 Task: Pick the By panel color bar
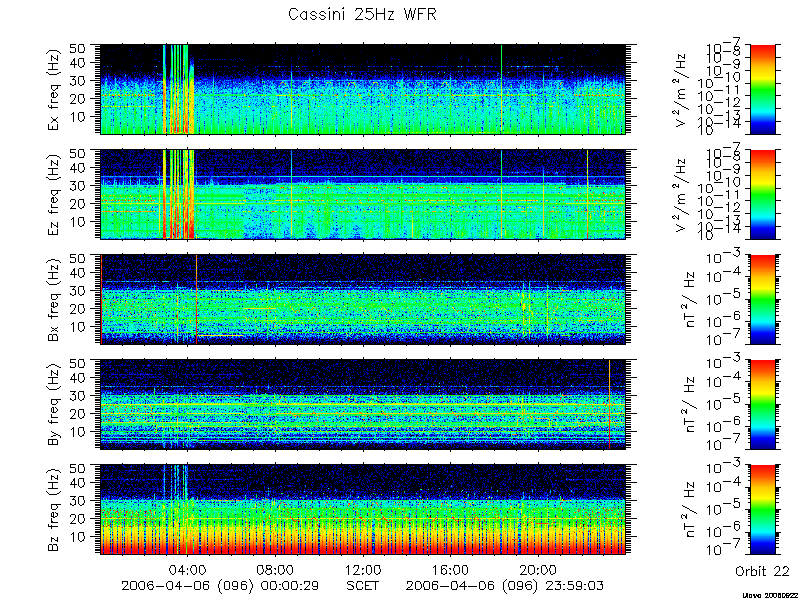coord(762,405)
